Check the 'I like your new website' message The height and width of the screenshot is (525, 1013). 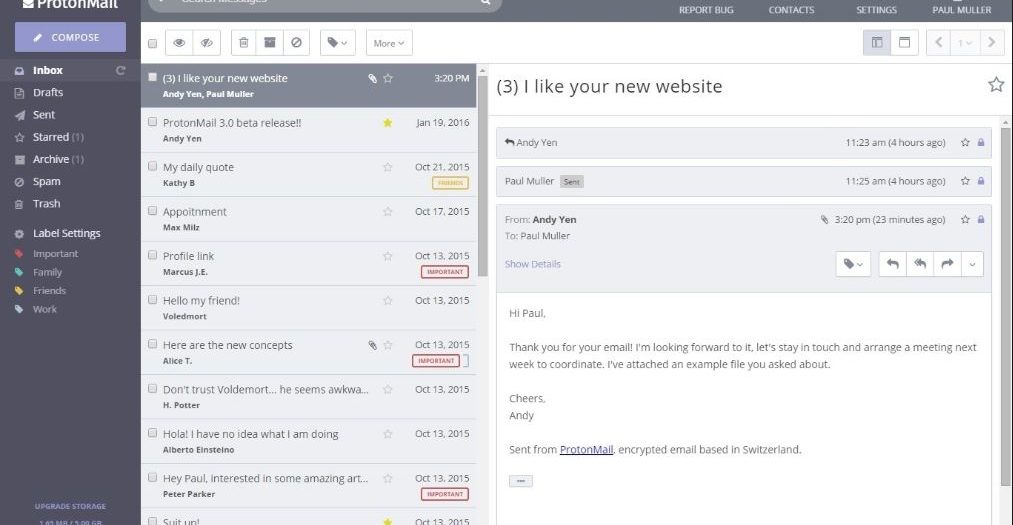point(152,77)
